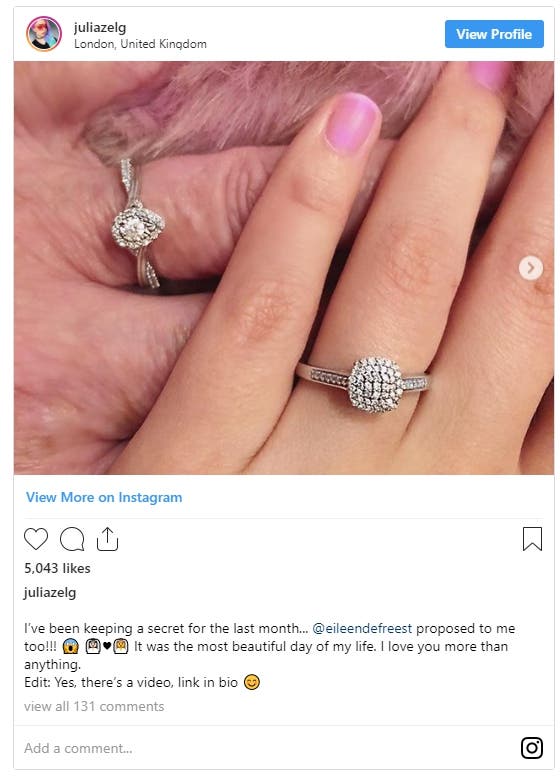Share the post using the upload arrow icon
The image size is (560, 776).
107,539
